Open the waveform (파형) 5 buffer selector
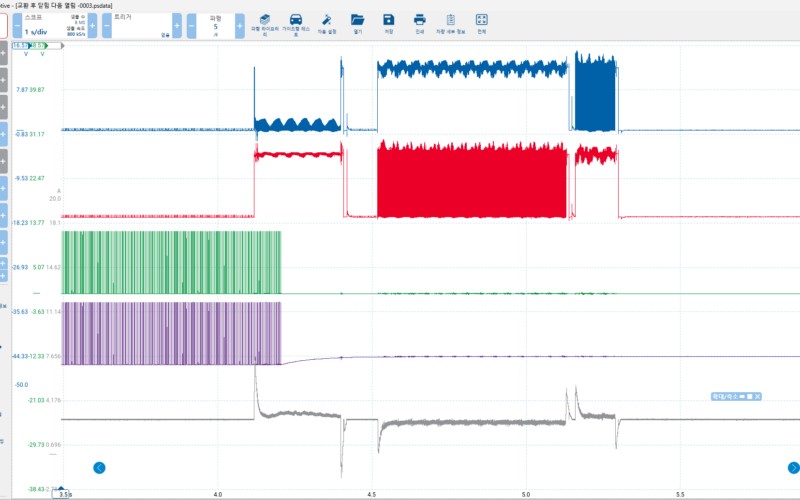800x500 pixels. click(215, 26)
